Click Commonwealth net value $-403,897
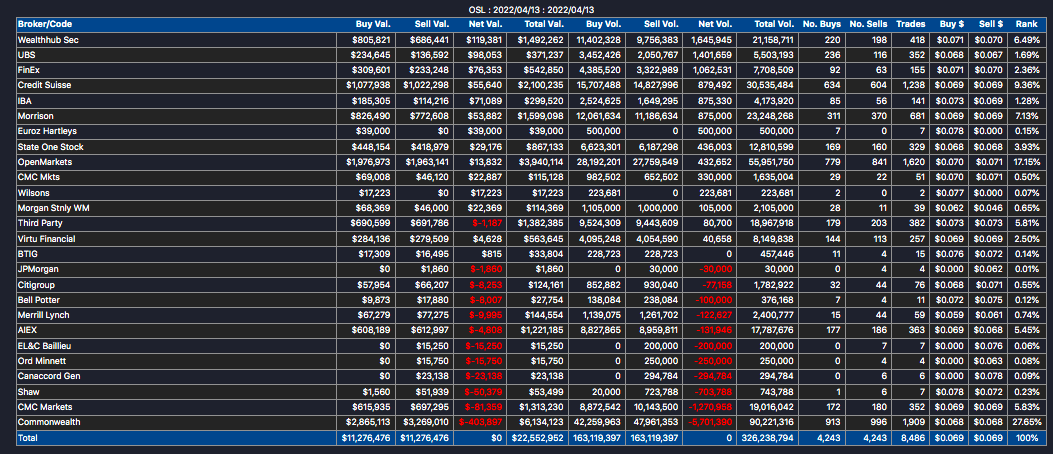This screenshot has height=454, width=1053. click(x=479, y=422)
